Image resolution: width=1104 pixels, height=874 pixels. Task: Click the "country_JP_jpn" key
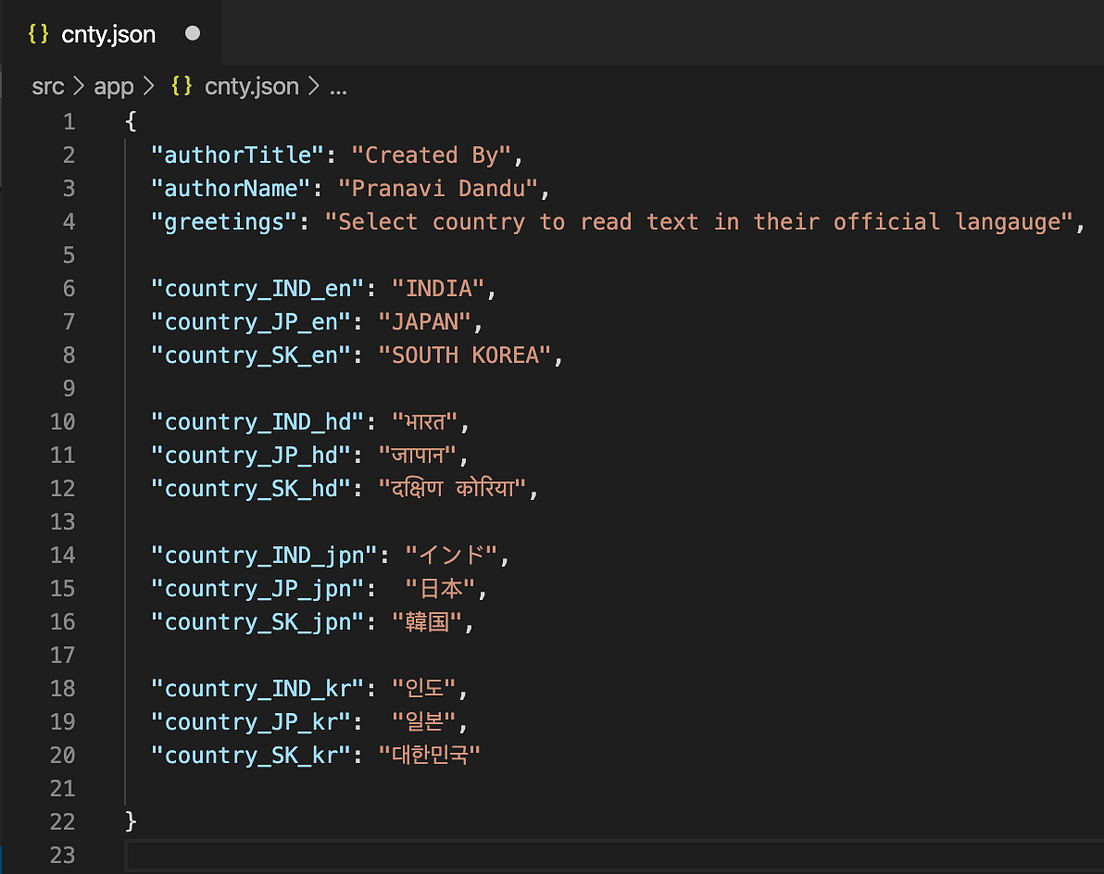[x=258, y=589]
